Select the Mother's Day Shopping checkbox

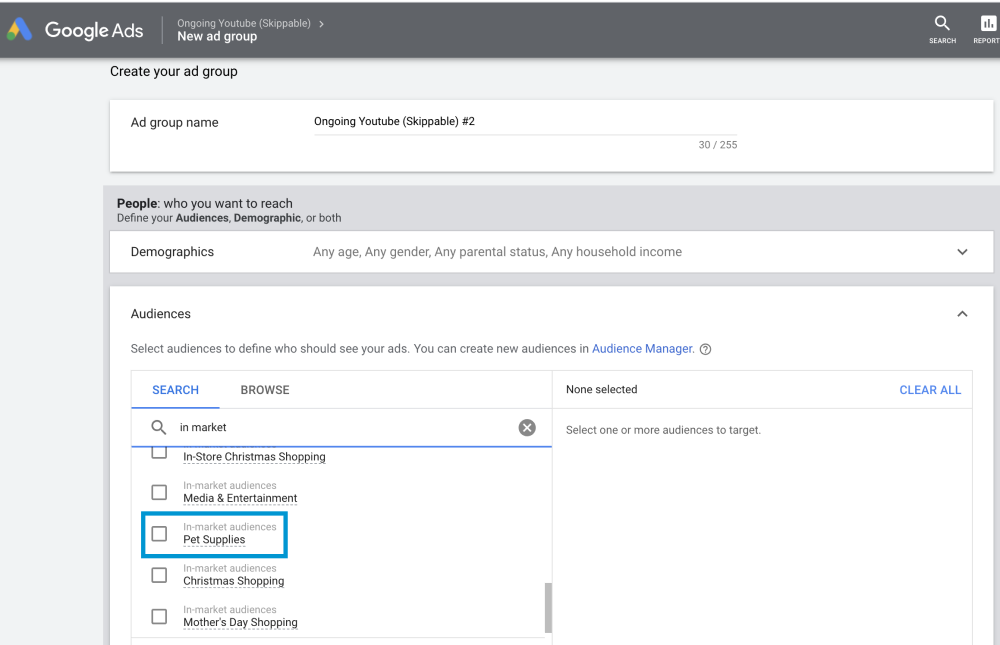pyautogui.click(x=159, y=616)
